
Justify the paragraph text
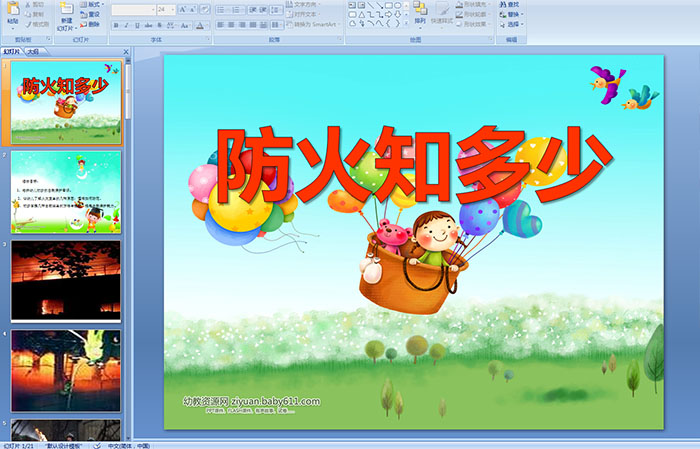pos(253,25)
